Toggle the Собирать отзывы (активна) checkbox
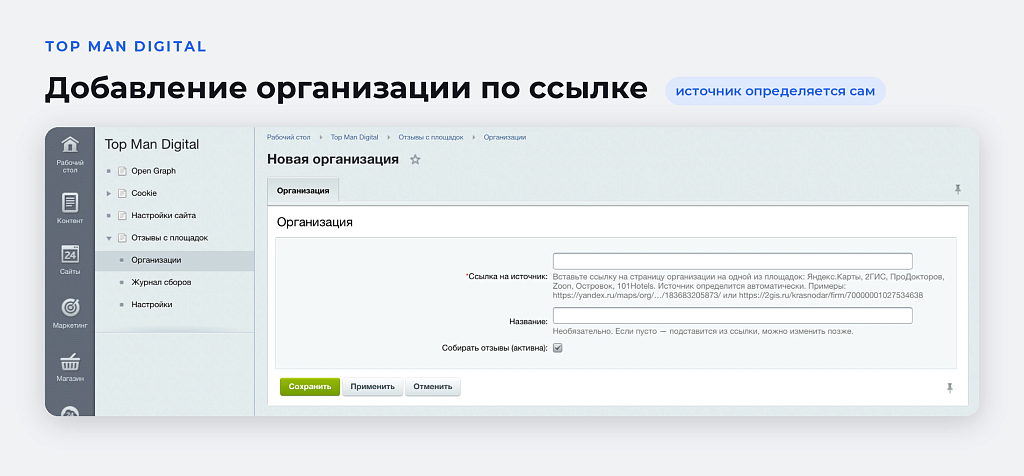The width and height of the screenshot is (1024, 476). [x=558, y=348]
